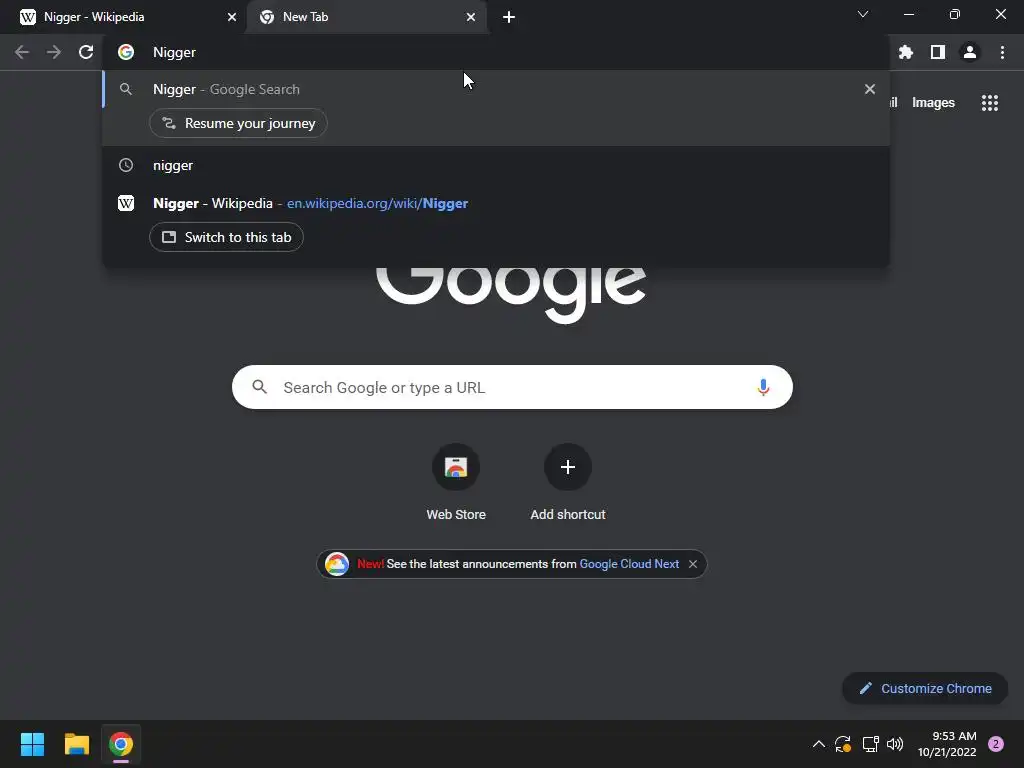Open Chrome's three-dot menu

pos(1002,52)
